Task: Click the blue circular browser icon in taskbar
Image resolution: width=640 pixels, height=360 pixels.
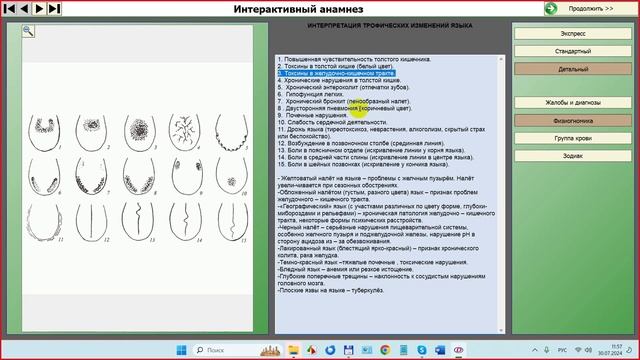Action: [x=330, y=350]
